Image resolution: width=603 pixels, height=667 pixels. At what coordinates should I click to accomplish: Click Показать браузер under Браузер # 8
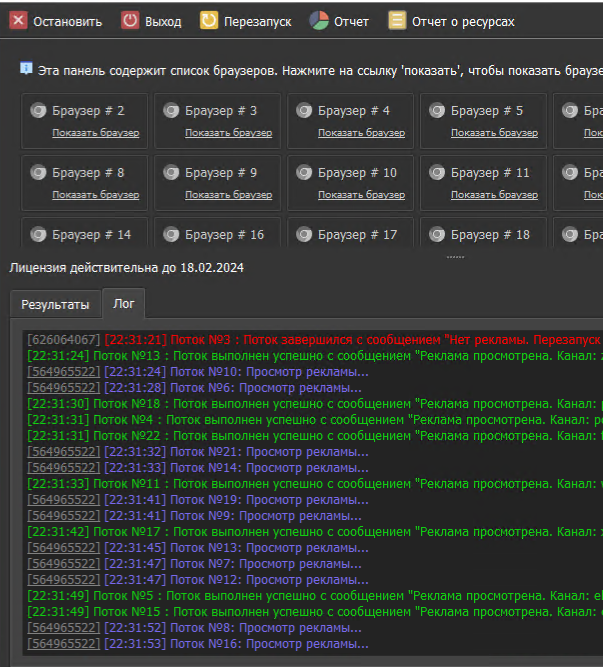[x=95, y=195]
